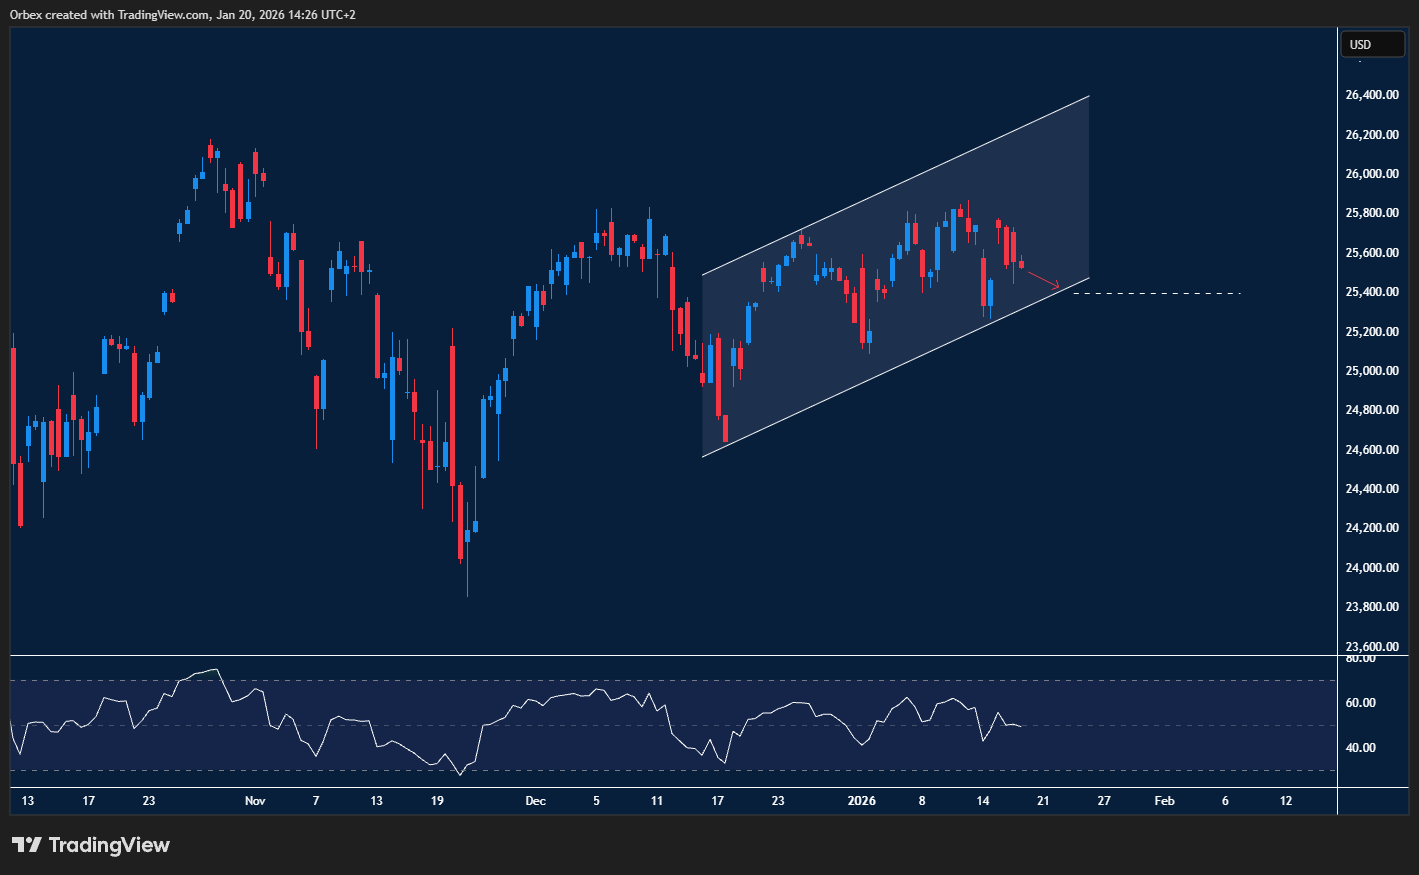
Task: Select the Nov label on time axis
Action: click(x=255, y=801)
